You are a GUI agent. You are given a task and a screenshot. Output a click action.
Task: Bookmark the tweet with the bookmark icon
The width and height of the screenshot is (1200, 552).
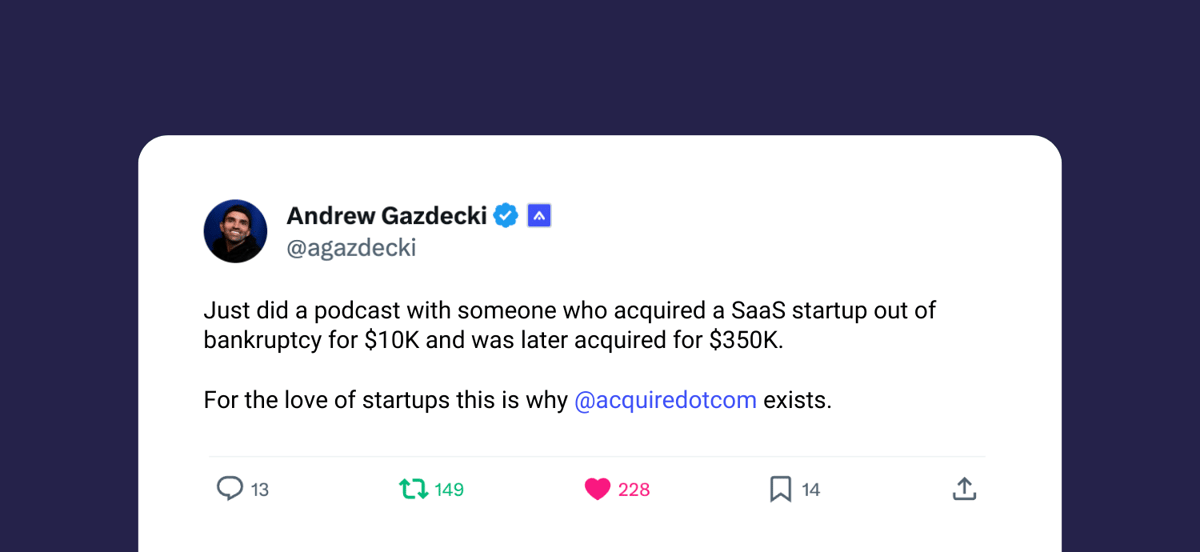pos(781,489)
